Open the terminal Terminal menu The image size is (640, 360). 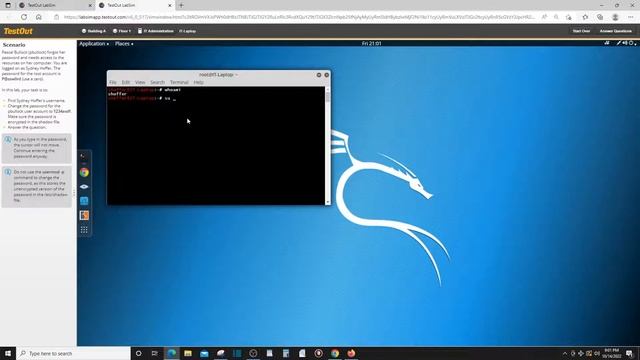179,82
